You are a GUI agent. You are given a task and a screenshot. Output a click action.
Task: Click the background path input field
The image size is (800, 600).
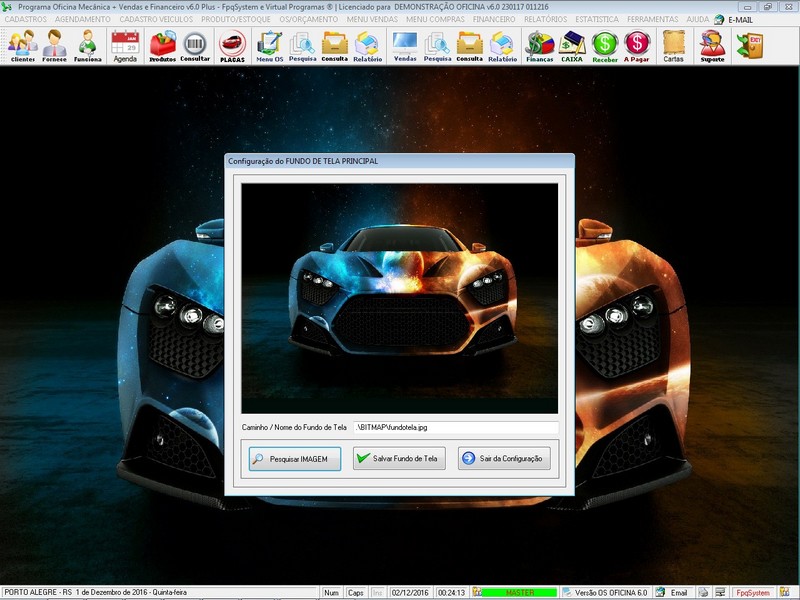click(456, 428)
